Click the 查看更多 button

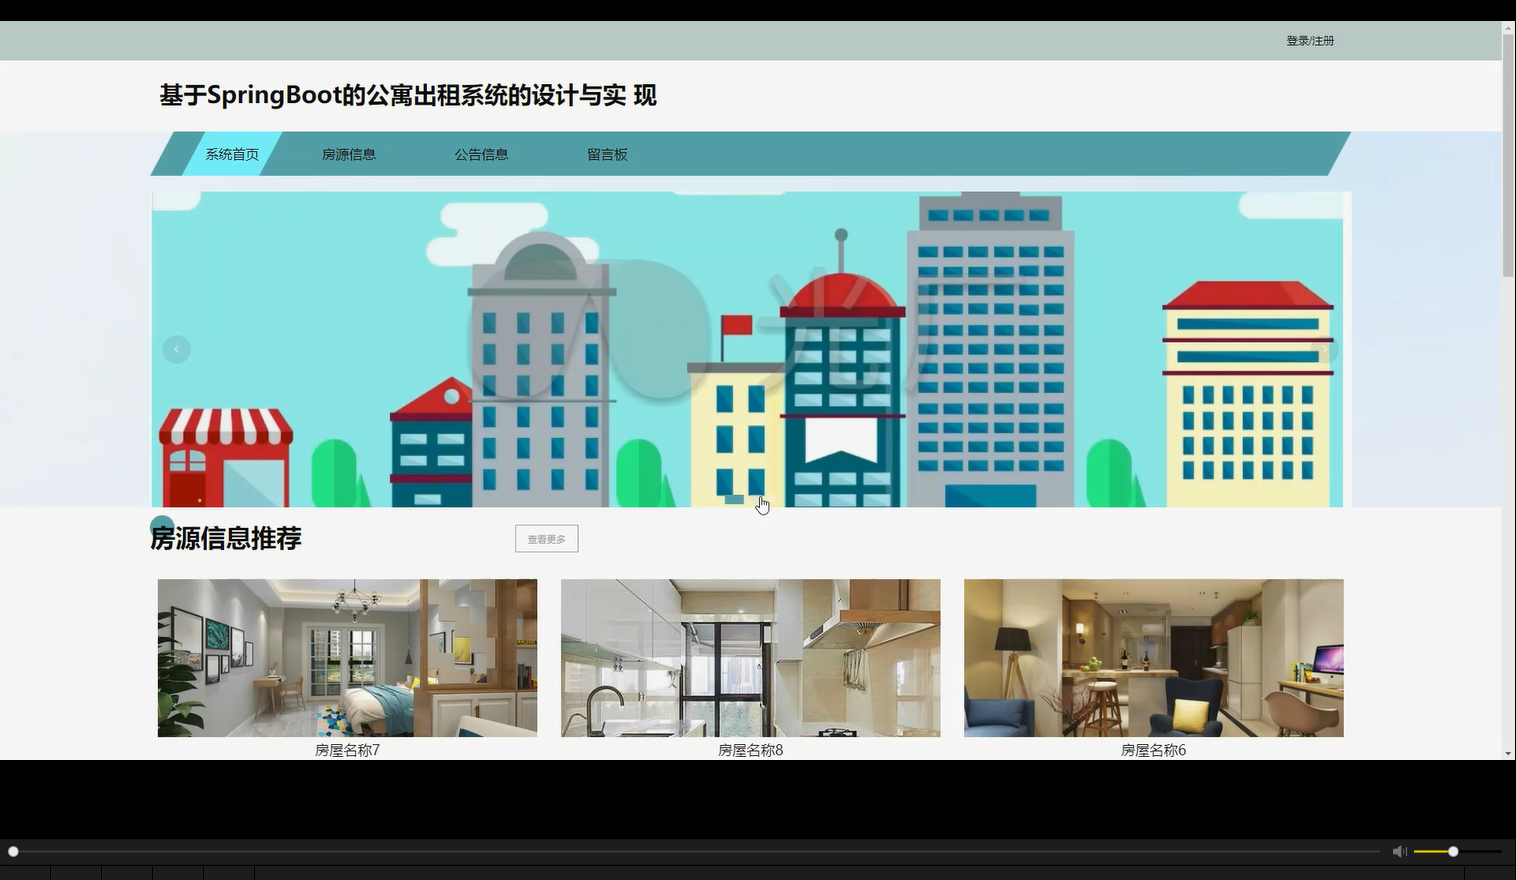pyautogui.click(x=546, y=538)
